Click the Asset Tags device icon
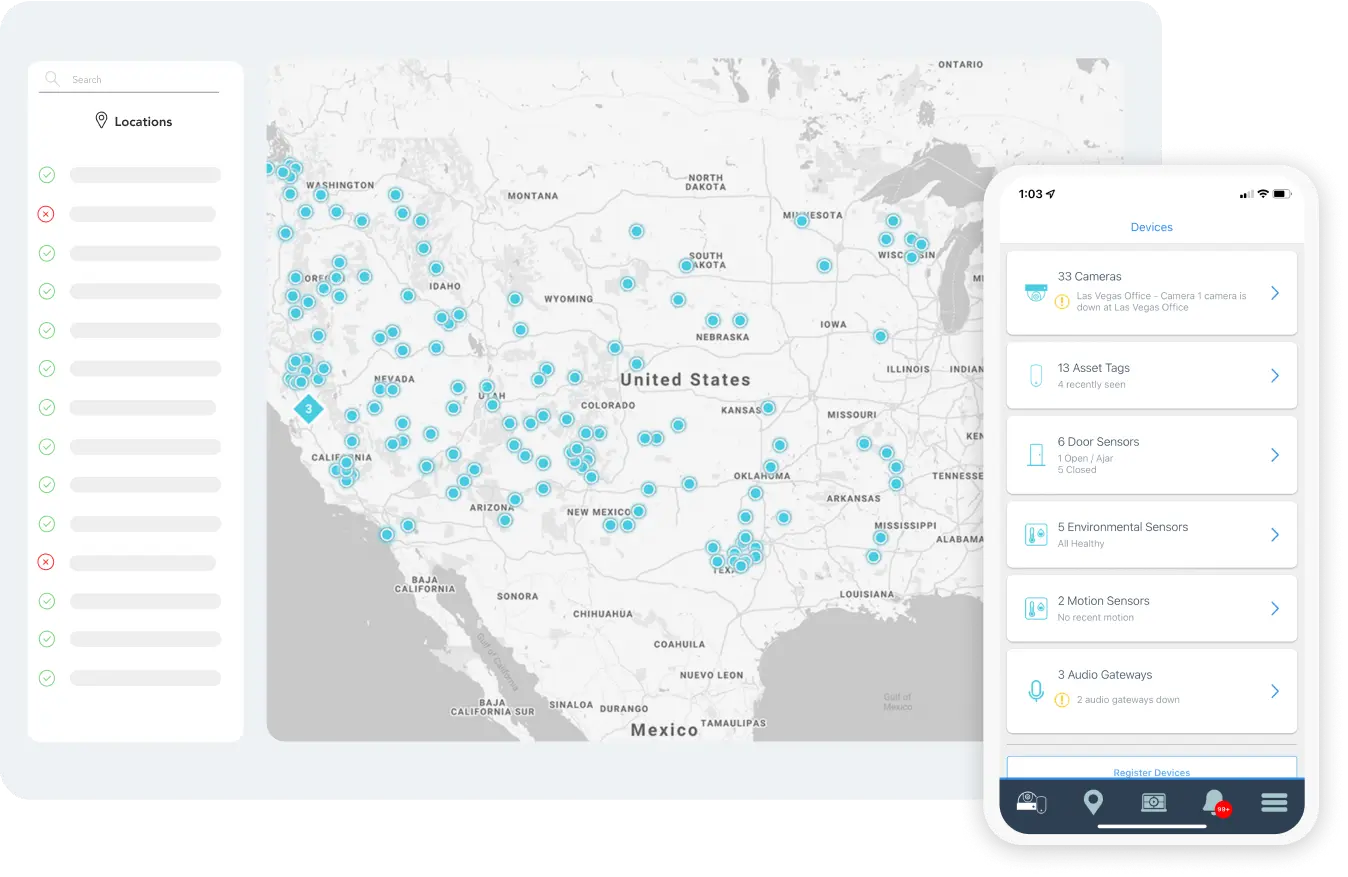Viewport: 1348px width, 877px height. 1035,376
